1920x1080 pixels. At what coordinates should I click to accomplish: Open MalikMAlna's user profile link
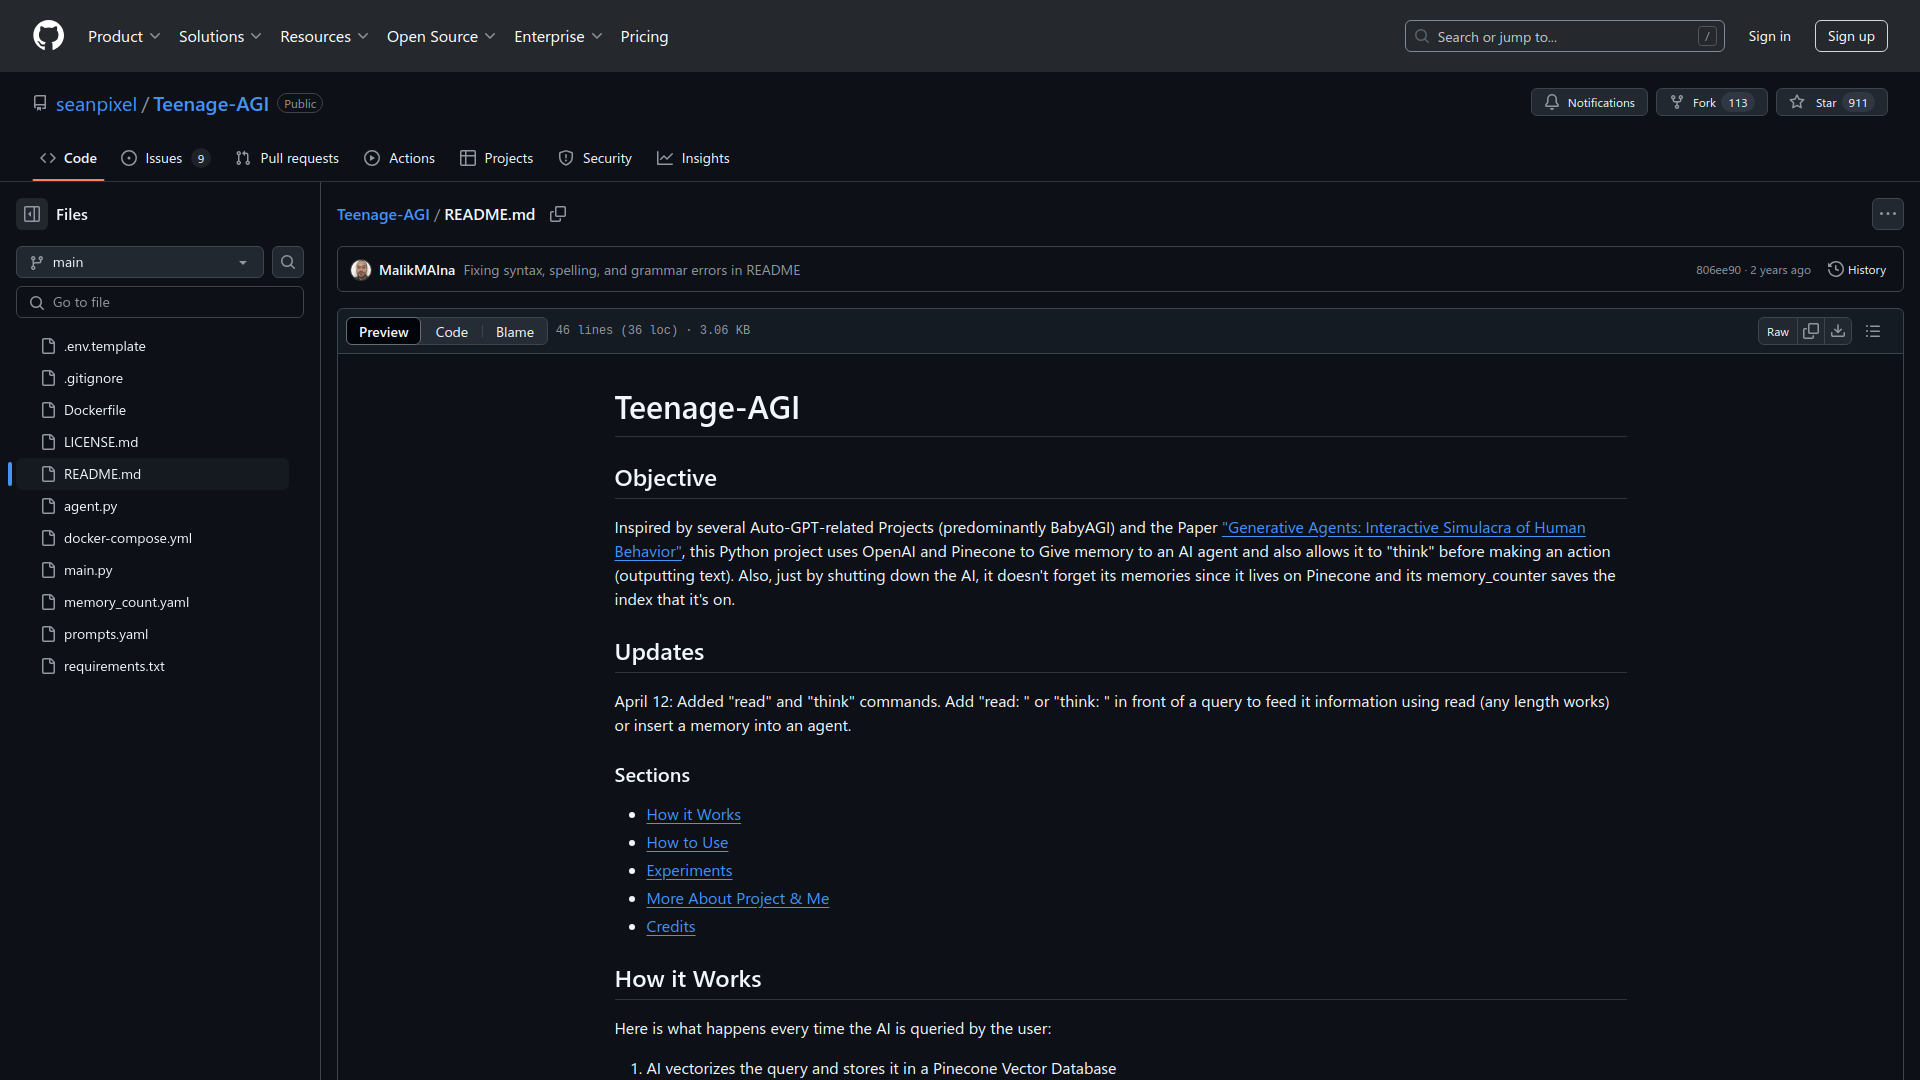coord(417,270)
